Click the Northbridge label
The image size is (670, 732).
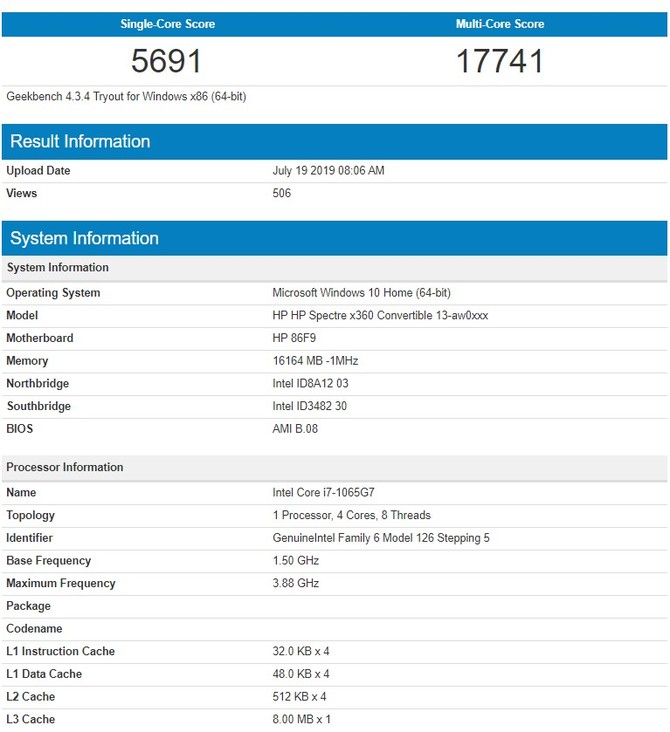click(37, 383)
